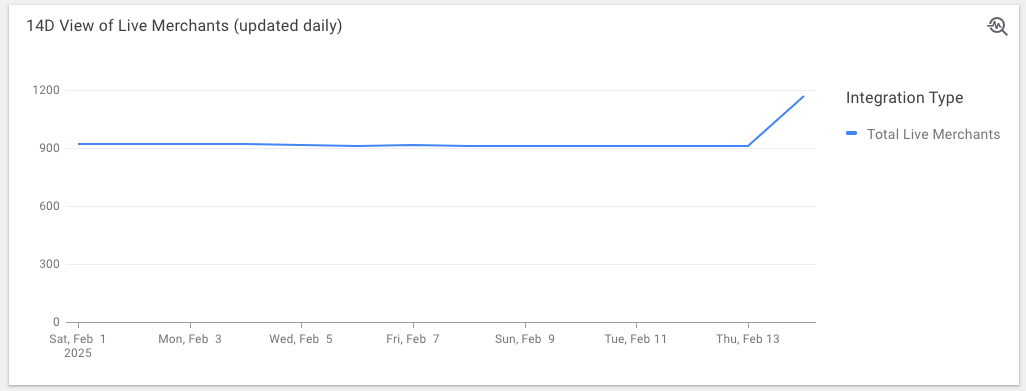Click the Fri, Feb 7 axis label
Viewport: 1026px width, 391px height.
(413, 339)
